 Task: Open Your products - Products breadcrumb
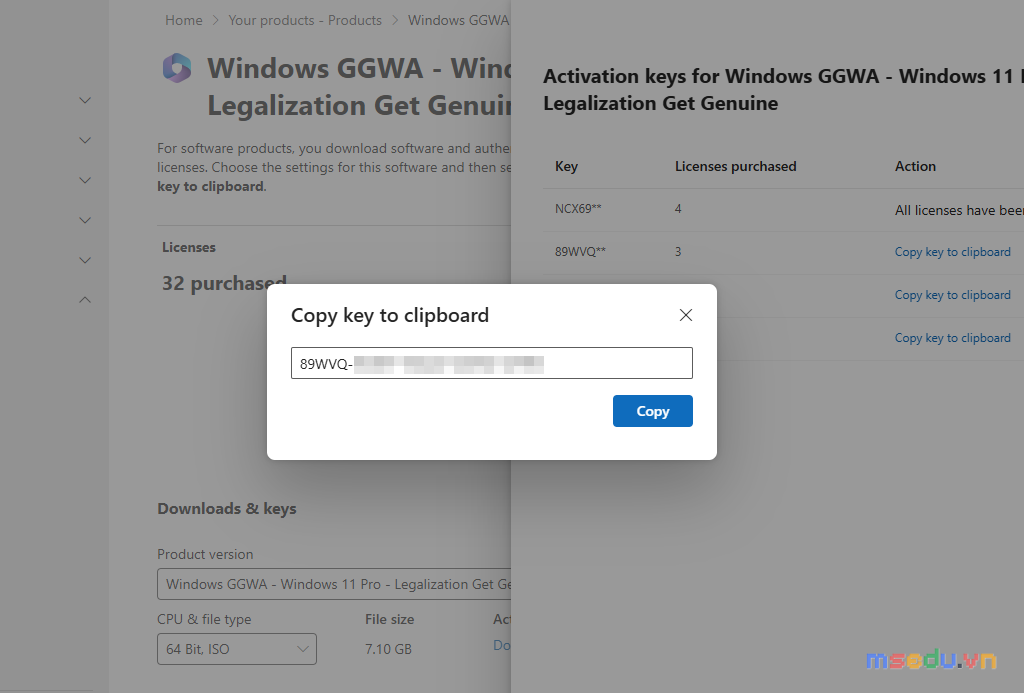tap(305, 20)
